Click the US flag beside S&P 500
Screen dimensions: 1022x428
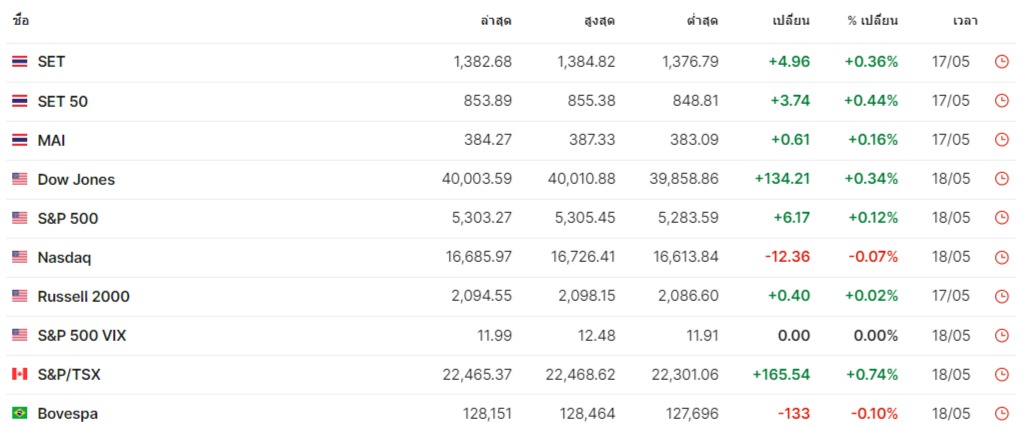click(x=19, y=218)
